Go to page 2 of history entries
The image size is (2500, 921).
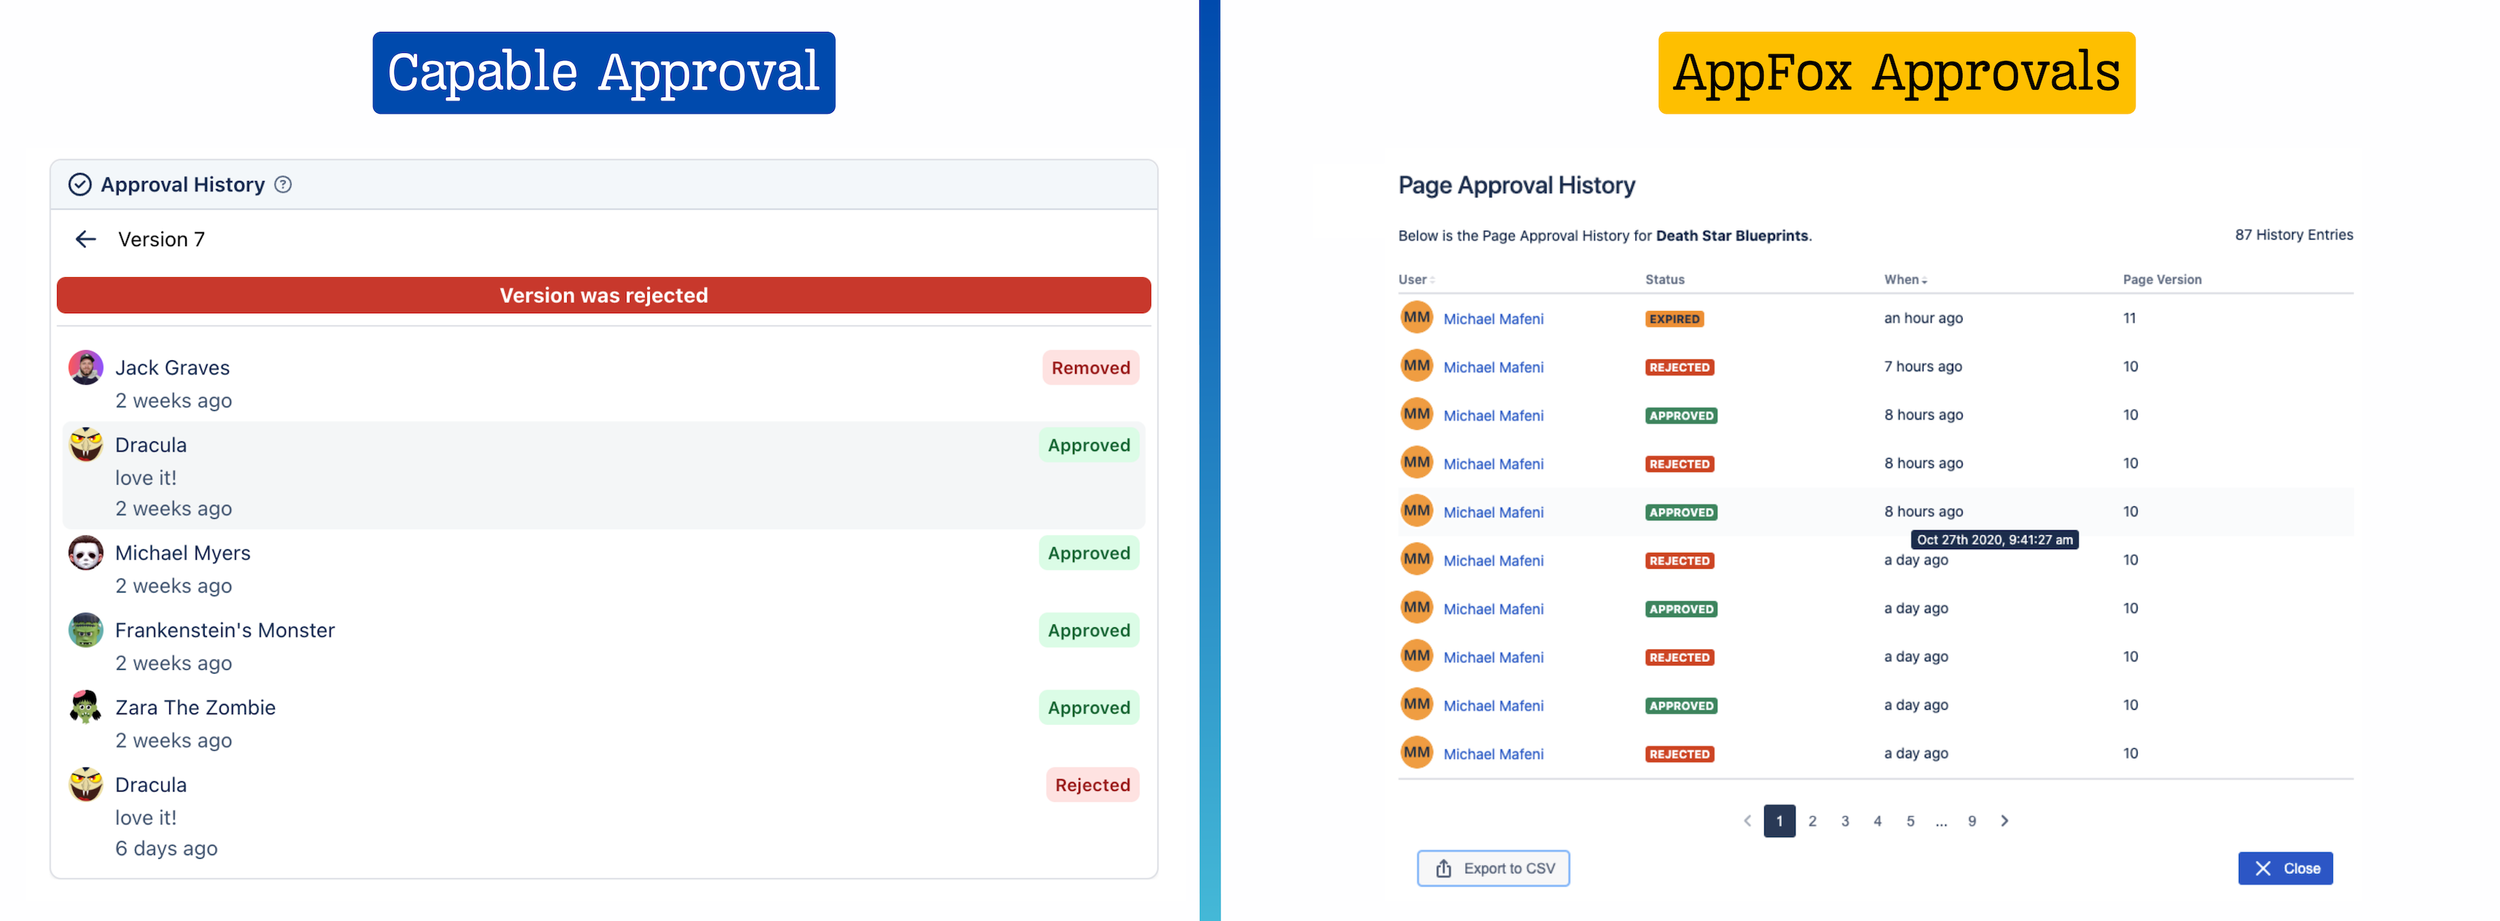[1812, 821]
